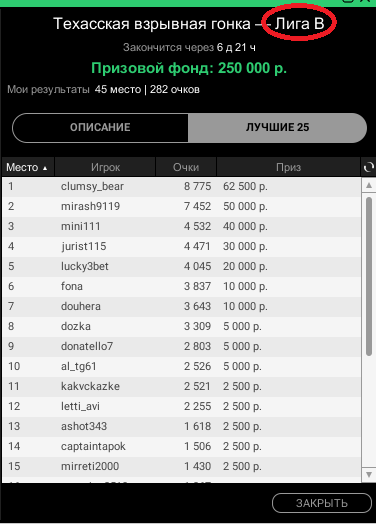Click the leaderboard refresh icon
The height and width of the screenshot is (524, 376).
pyautogui.click(x=368, y=167)
